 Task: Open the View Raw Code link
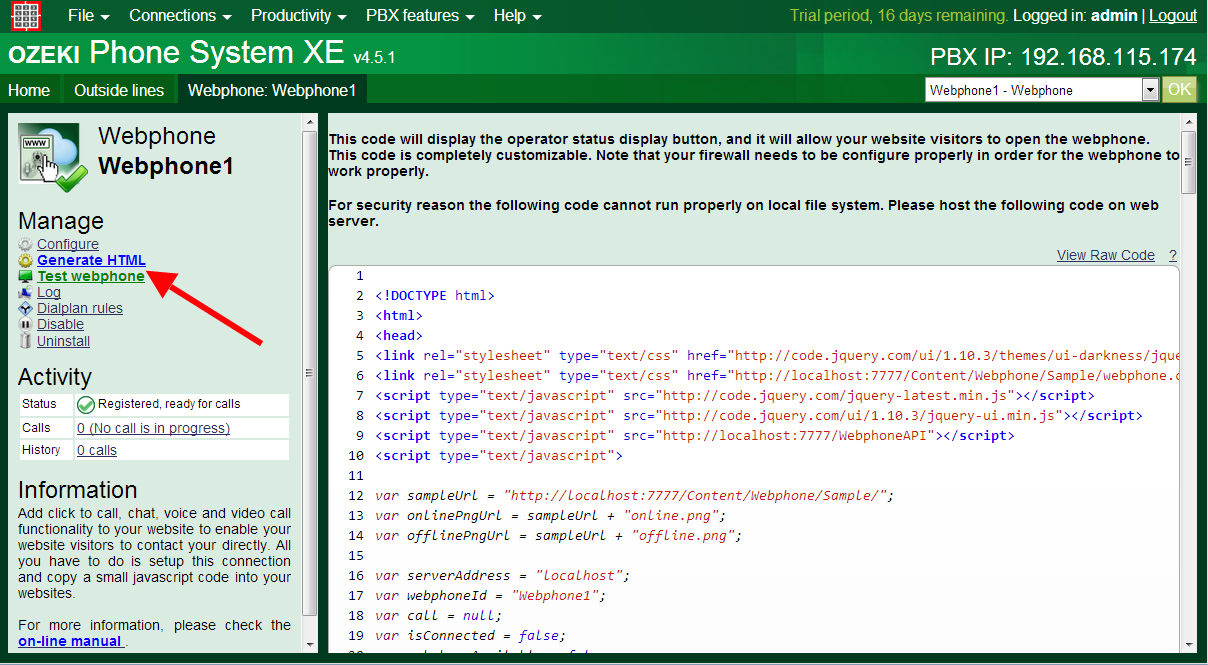[x=1105, y=255]
